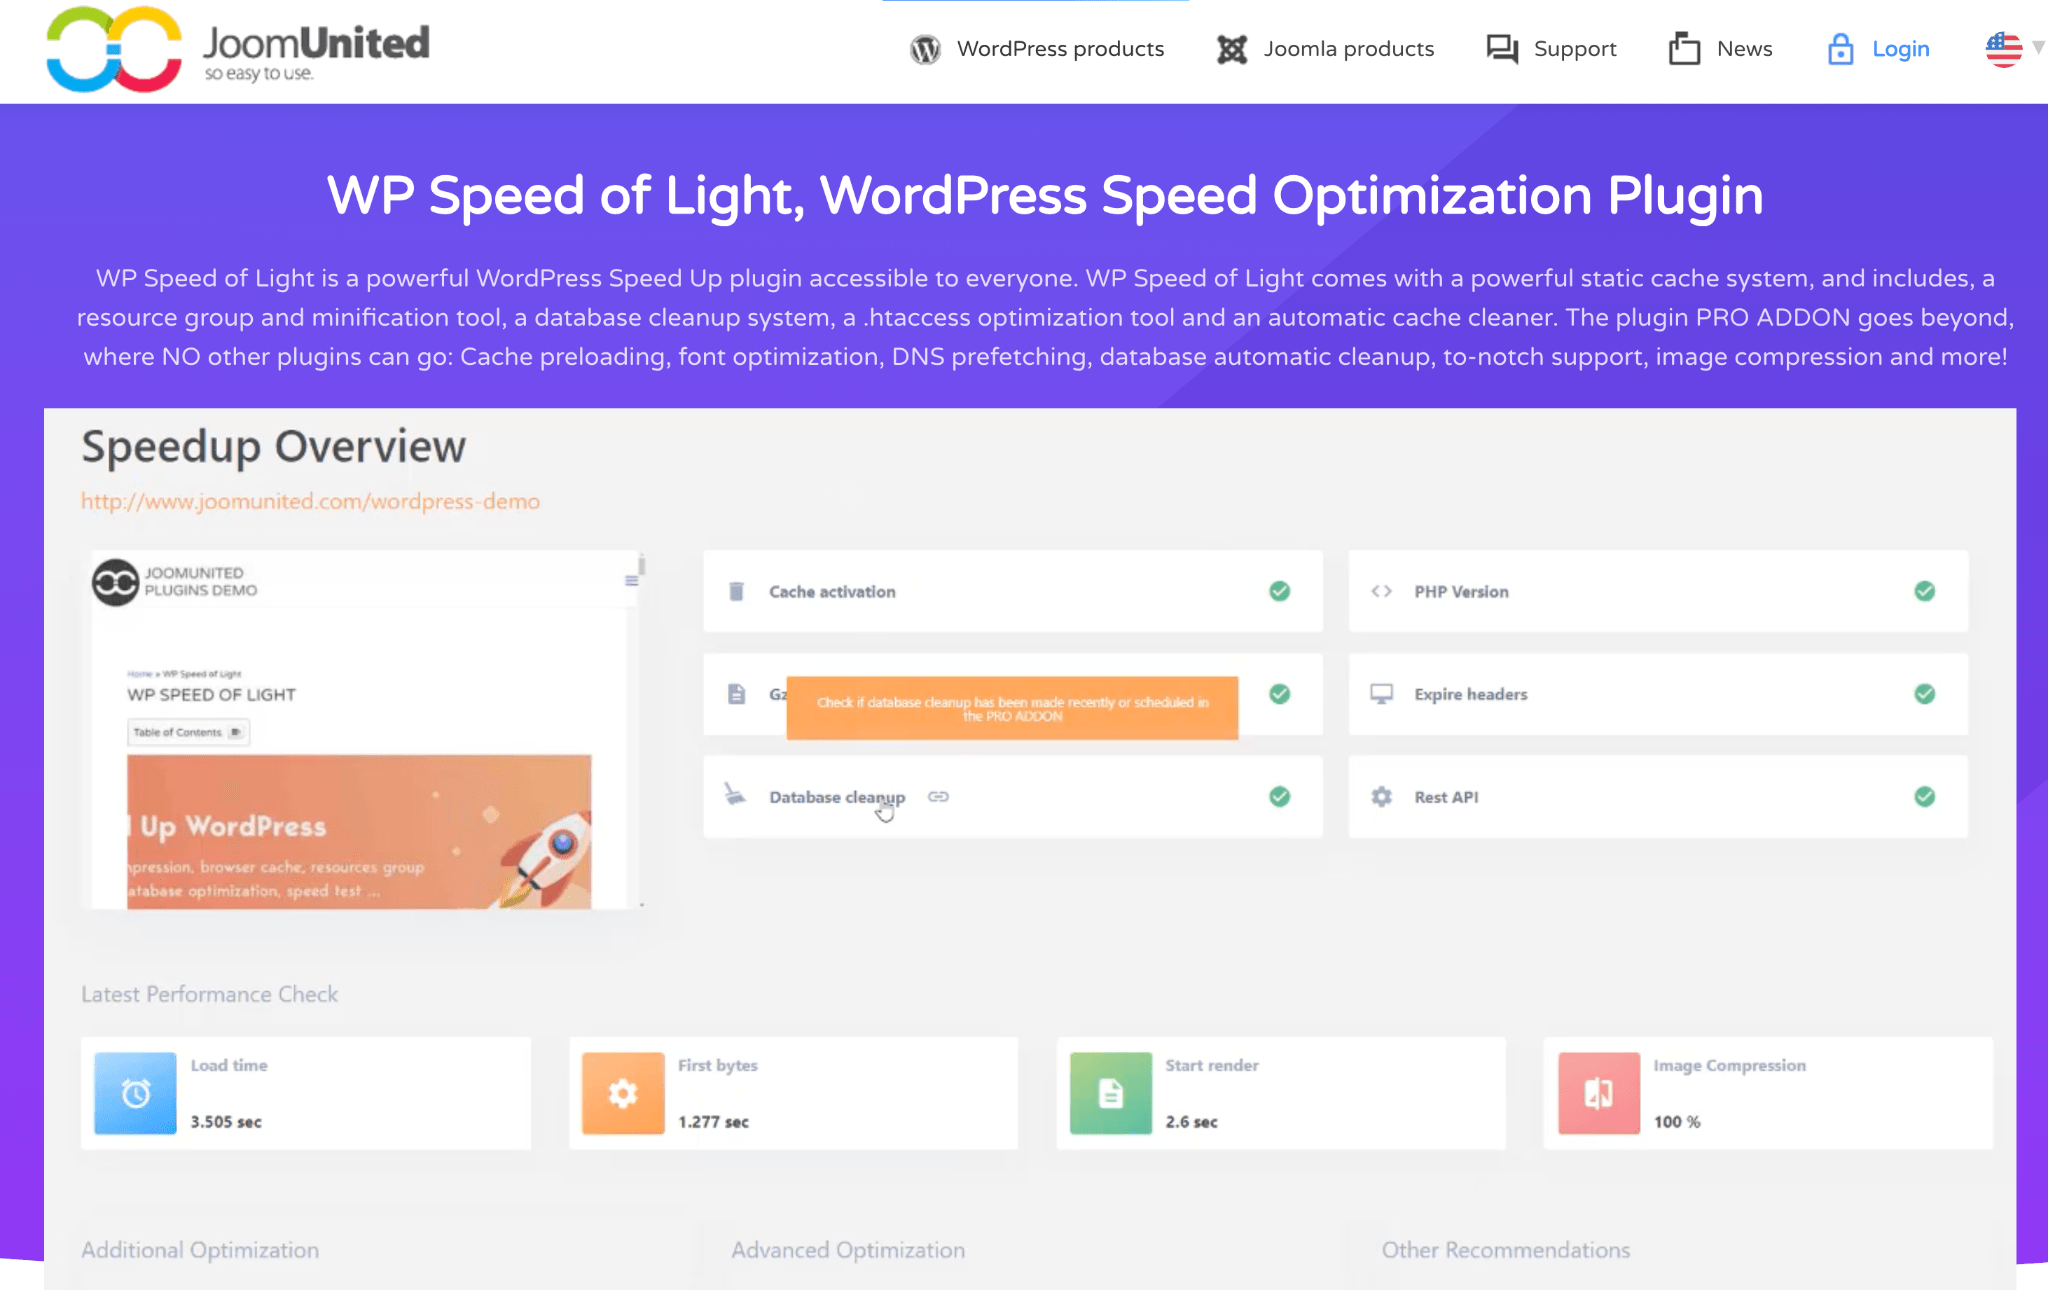
Task: Toggle the Cache activation green checkmark
Action: (1278, 591)
